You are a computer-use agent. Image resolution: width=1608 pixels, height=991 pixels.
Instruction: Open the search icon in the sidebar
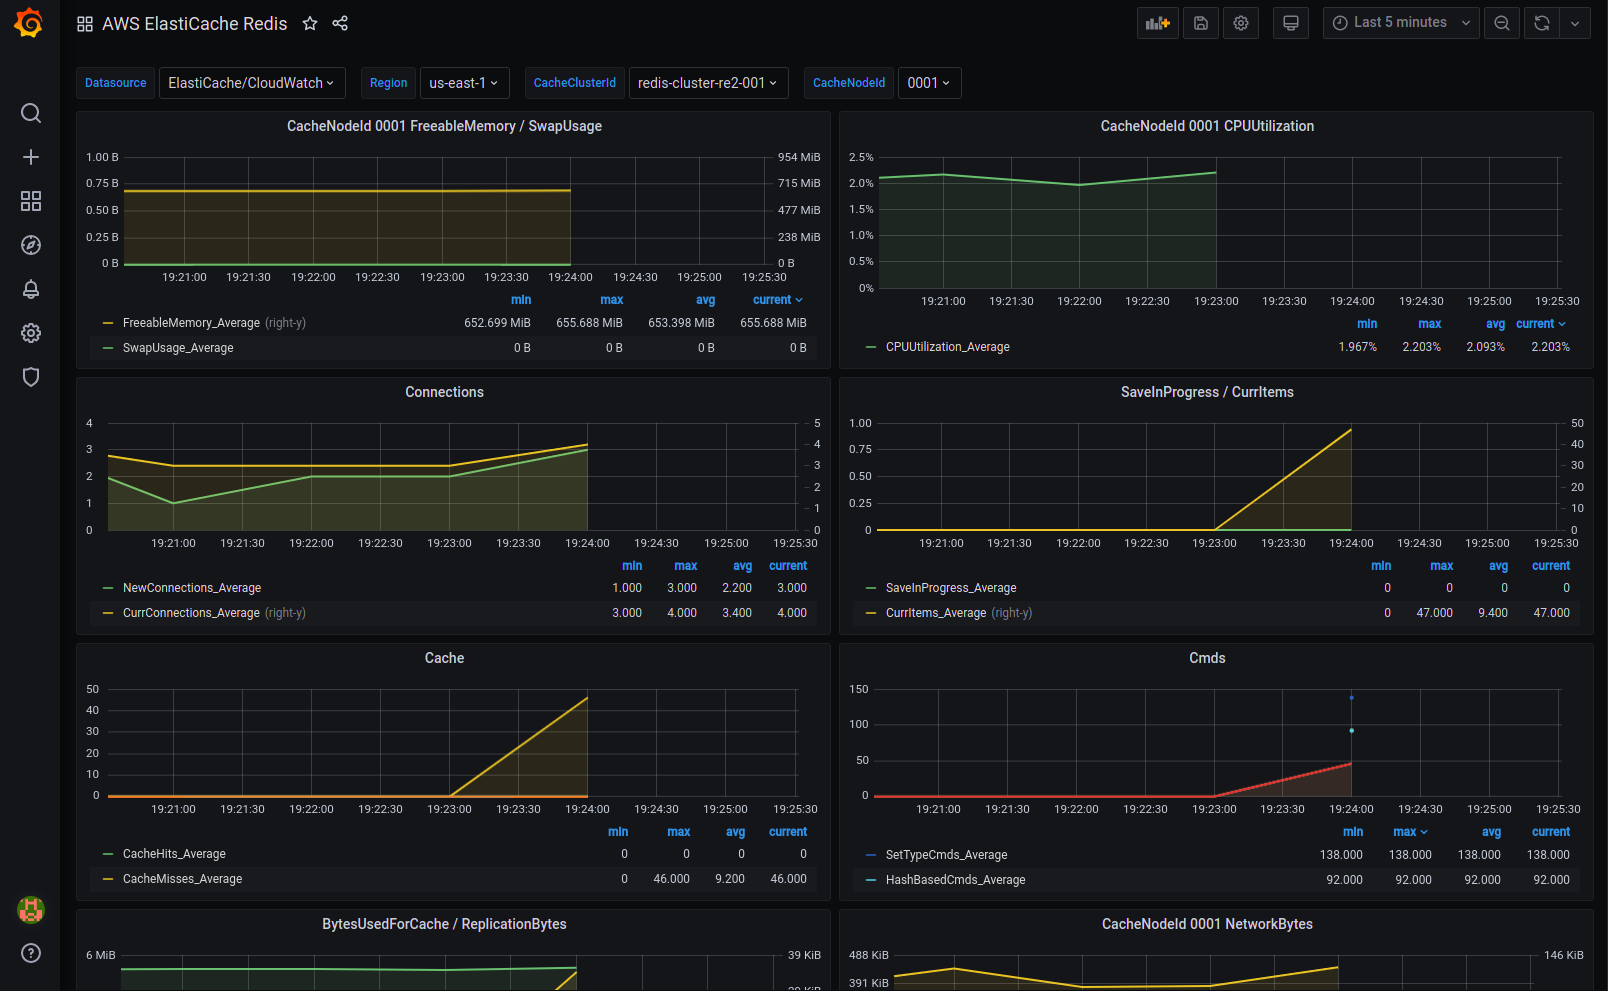pyautogui.click(x=31, y=113)
